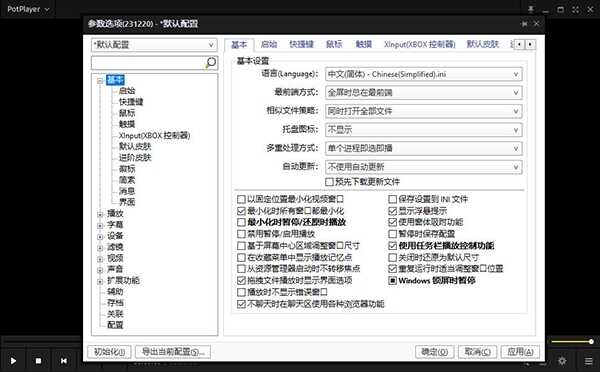
Task: Pin the options dialog with the pin icon
Action: [x=524, y=24]
